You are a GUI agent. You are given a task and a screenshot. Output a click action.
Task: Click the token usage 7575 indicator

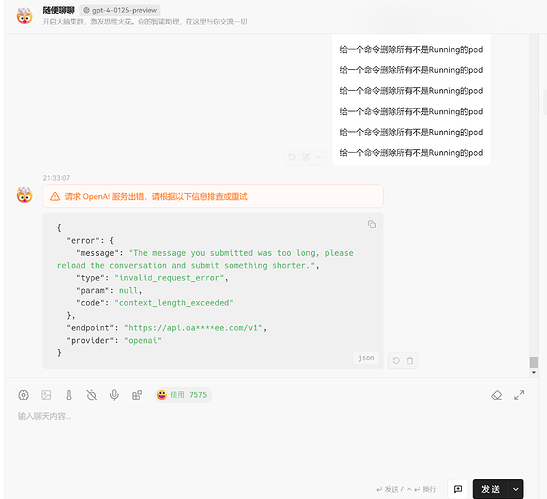click(x=183, y=395)
